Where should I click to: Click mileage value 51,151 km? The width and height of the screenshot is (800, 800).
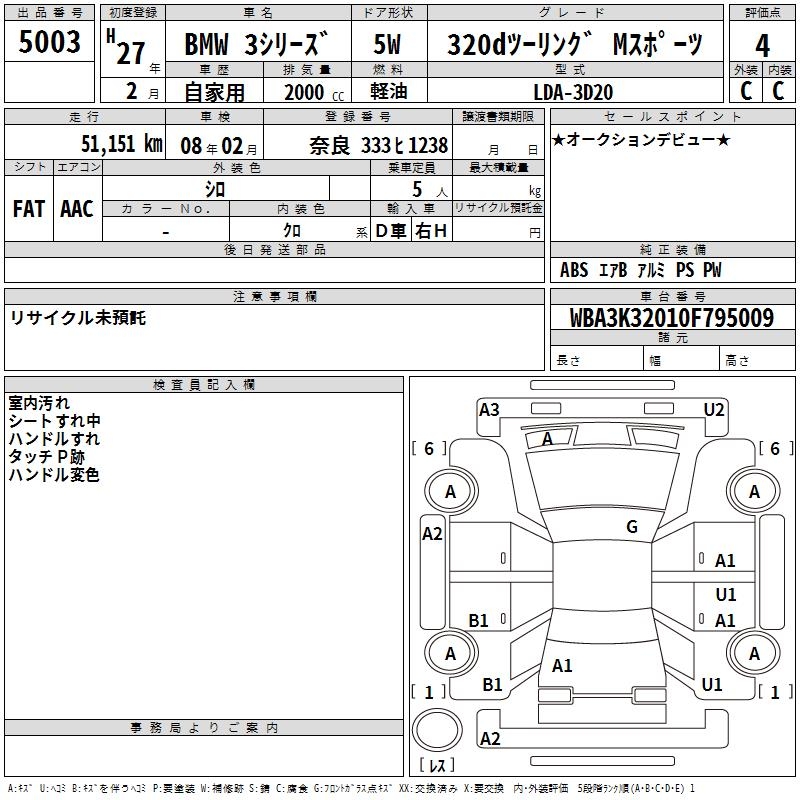pyautogui.click(x=122, y=143)
